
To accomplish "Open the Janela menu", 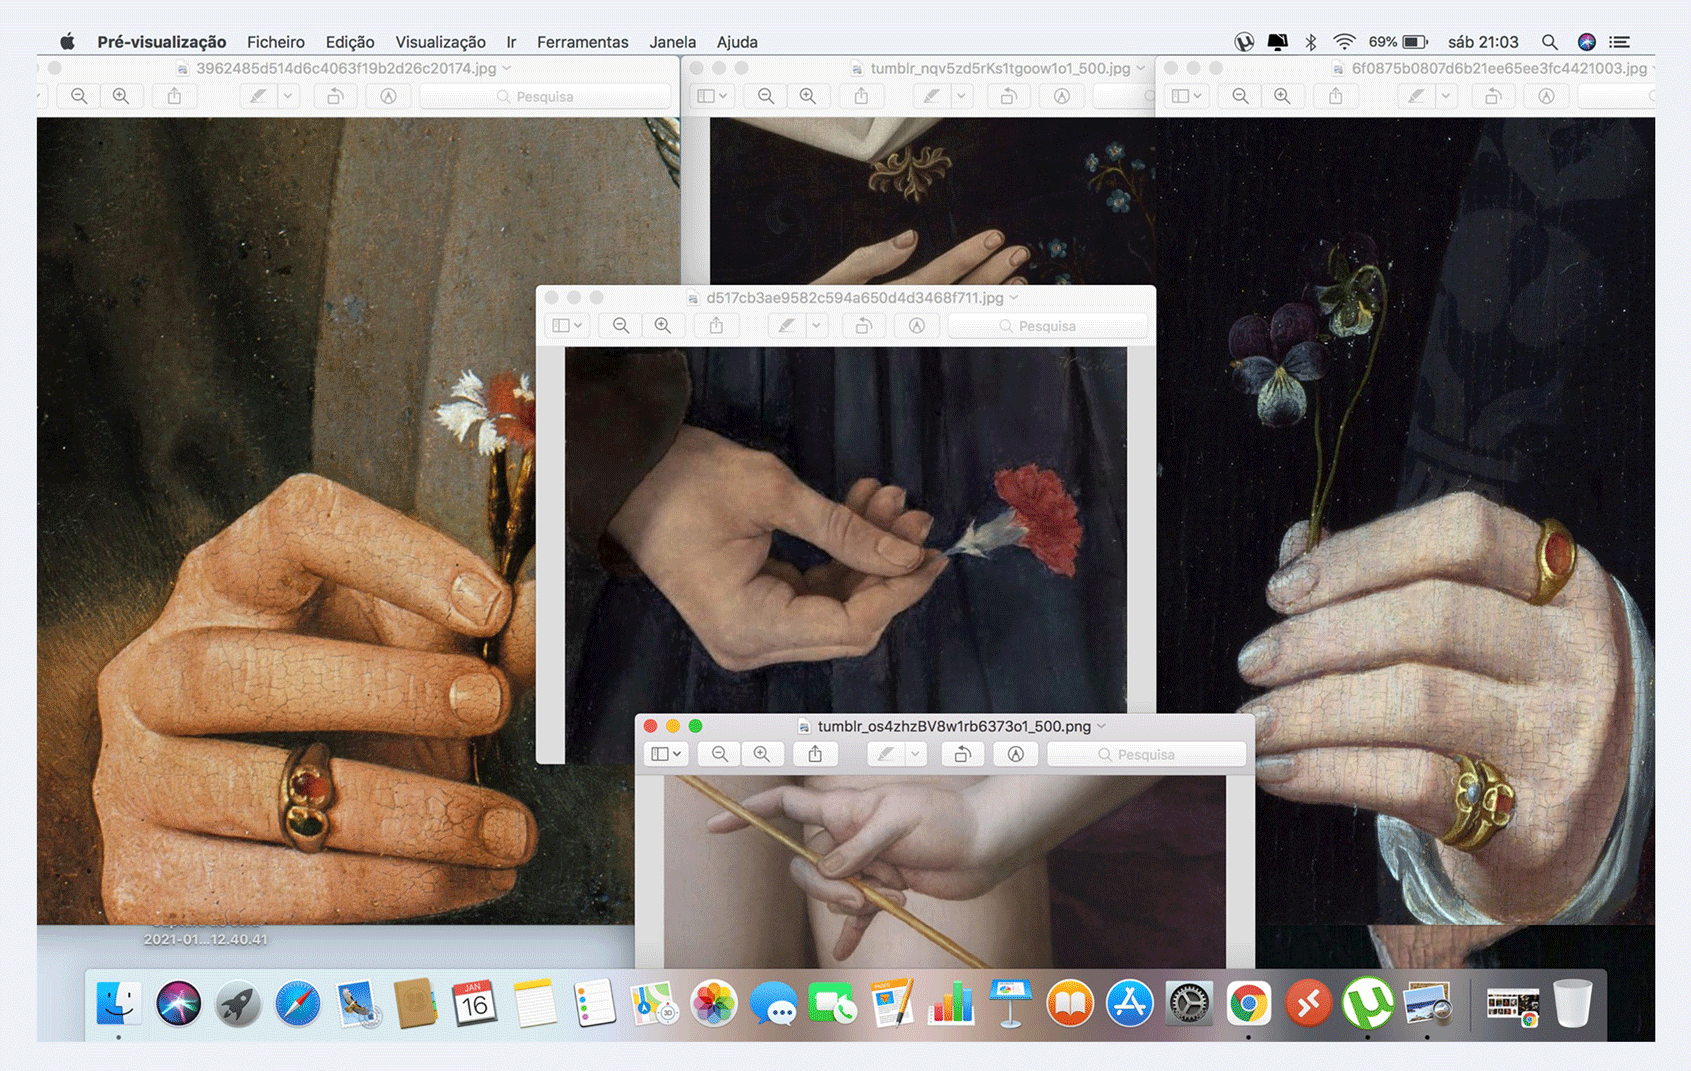I will pyautogui.click(x=672, y=42).
